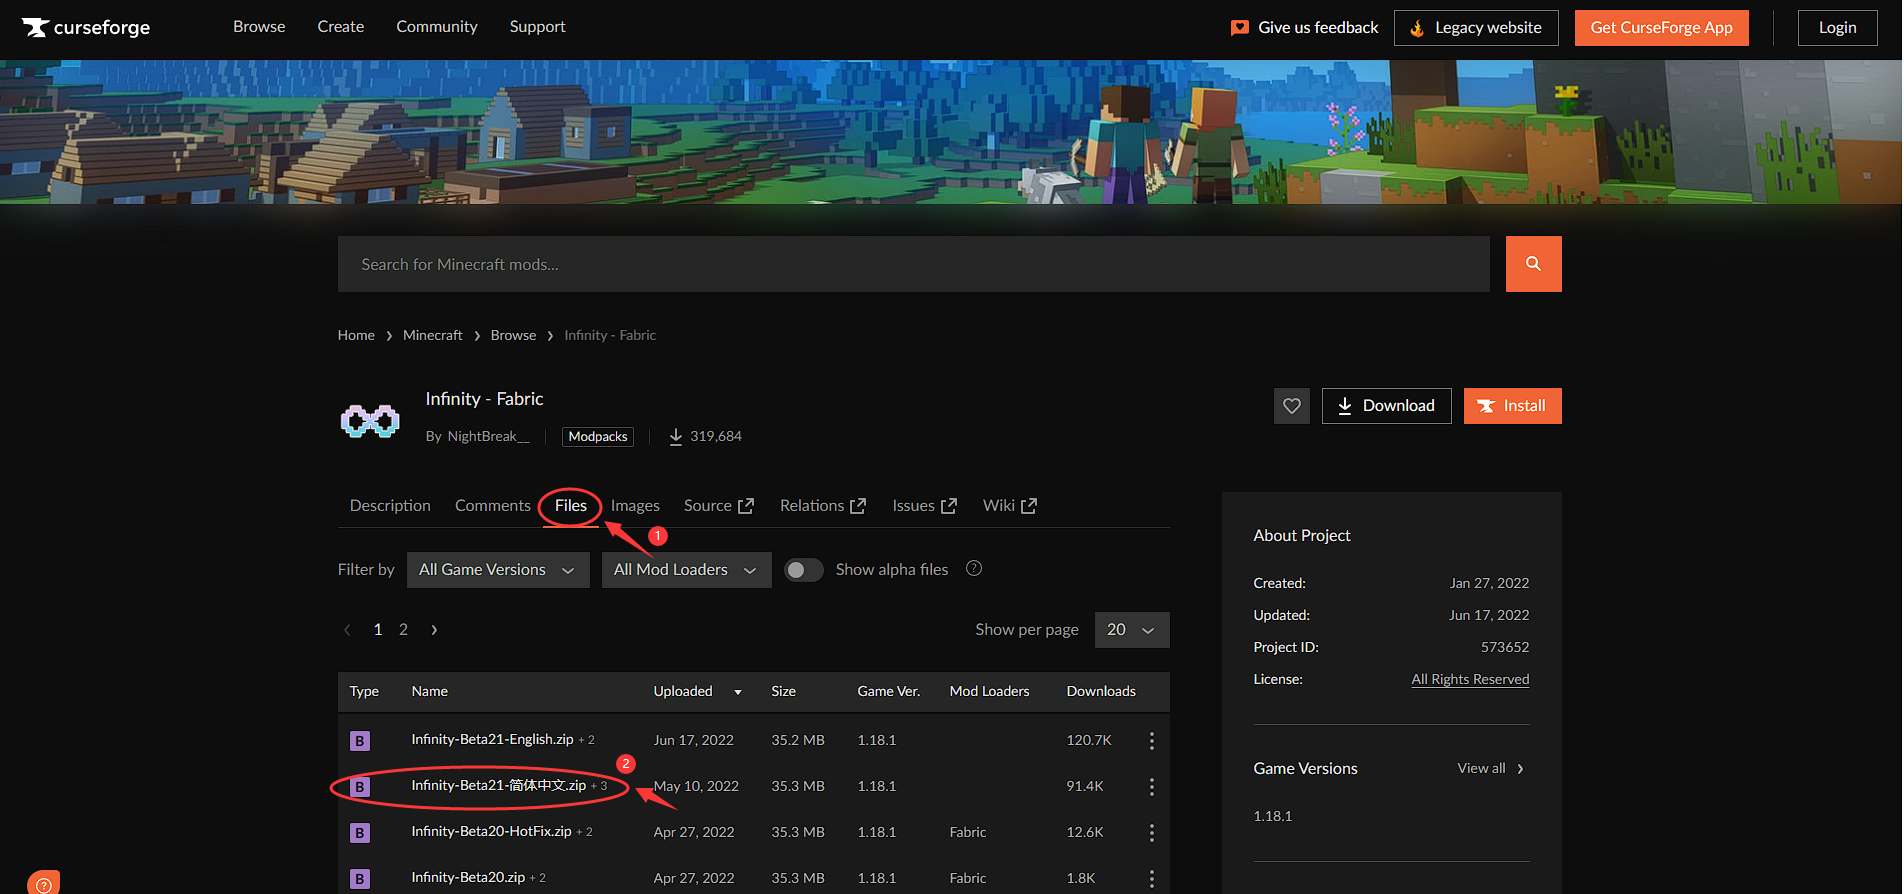Image resolution: width=1904 pixels, height=894 pixels.
Task: Click the Modpacks category tag
Action: [x=598, y=437]
